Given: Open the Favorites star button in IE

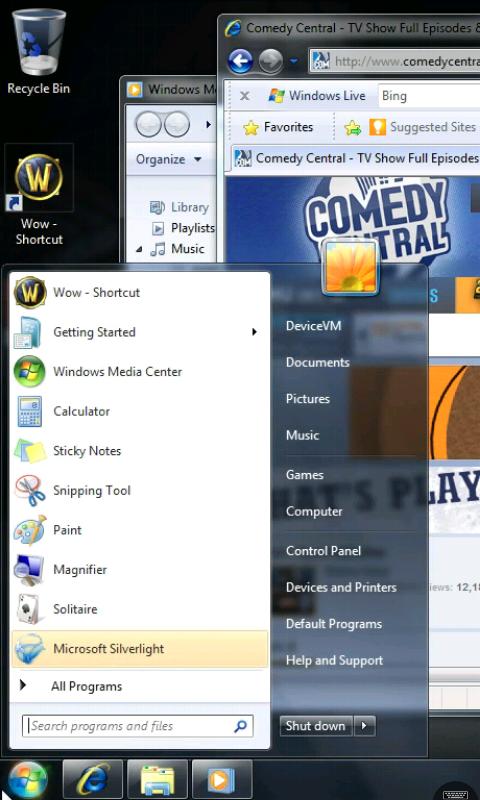Looking at the screenshot, I should (278, 127).
